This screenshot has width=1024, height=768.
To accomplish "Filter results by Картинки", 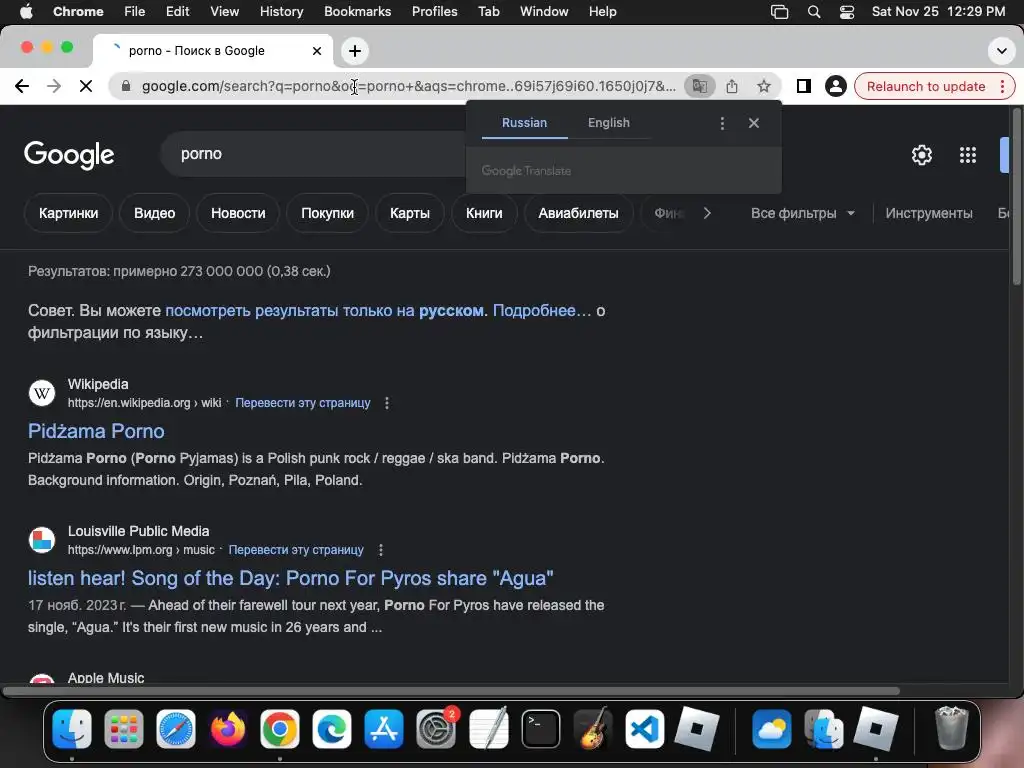I will coord(68,213).
